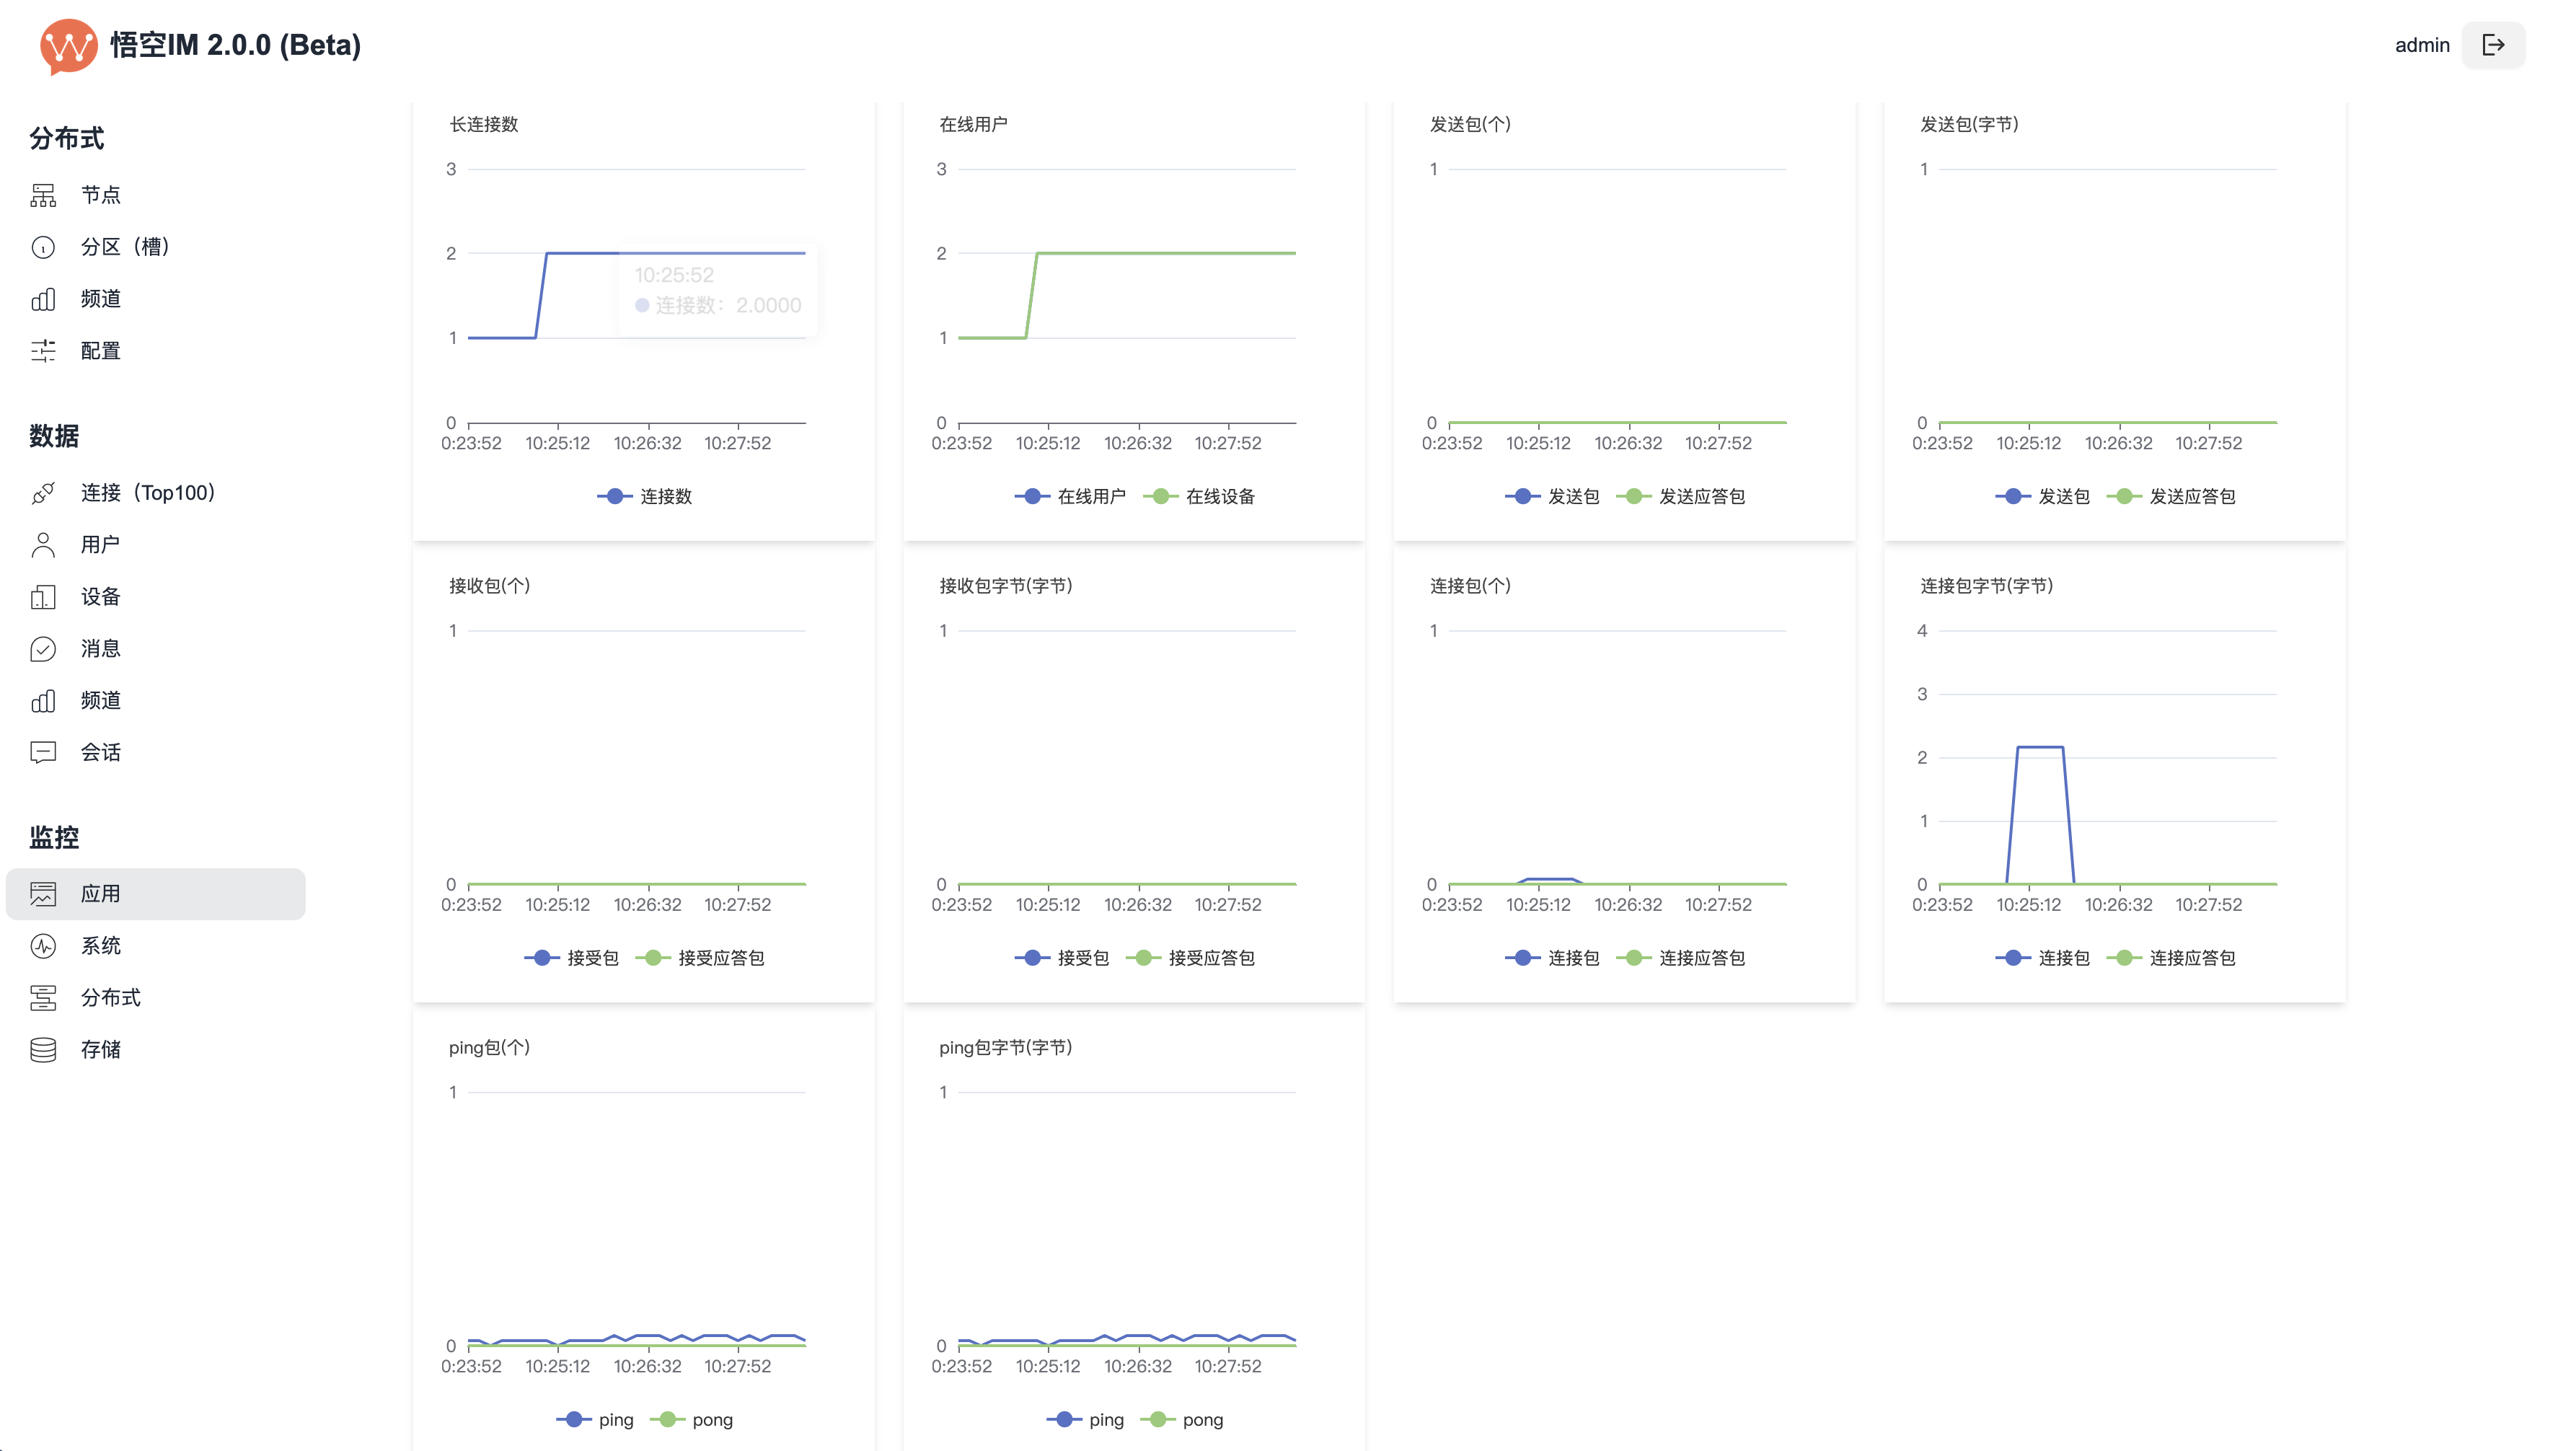The image size is (2576, 1451).
Task: Click the 消息 message check icon
Action: click(x=43, y=649)
